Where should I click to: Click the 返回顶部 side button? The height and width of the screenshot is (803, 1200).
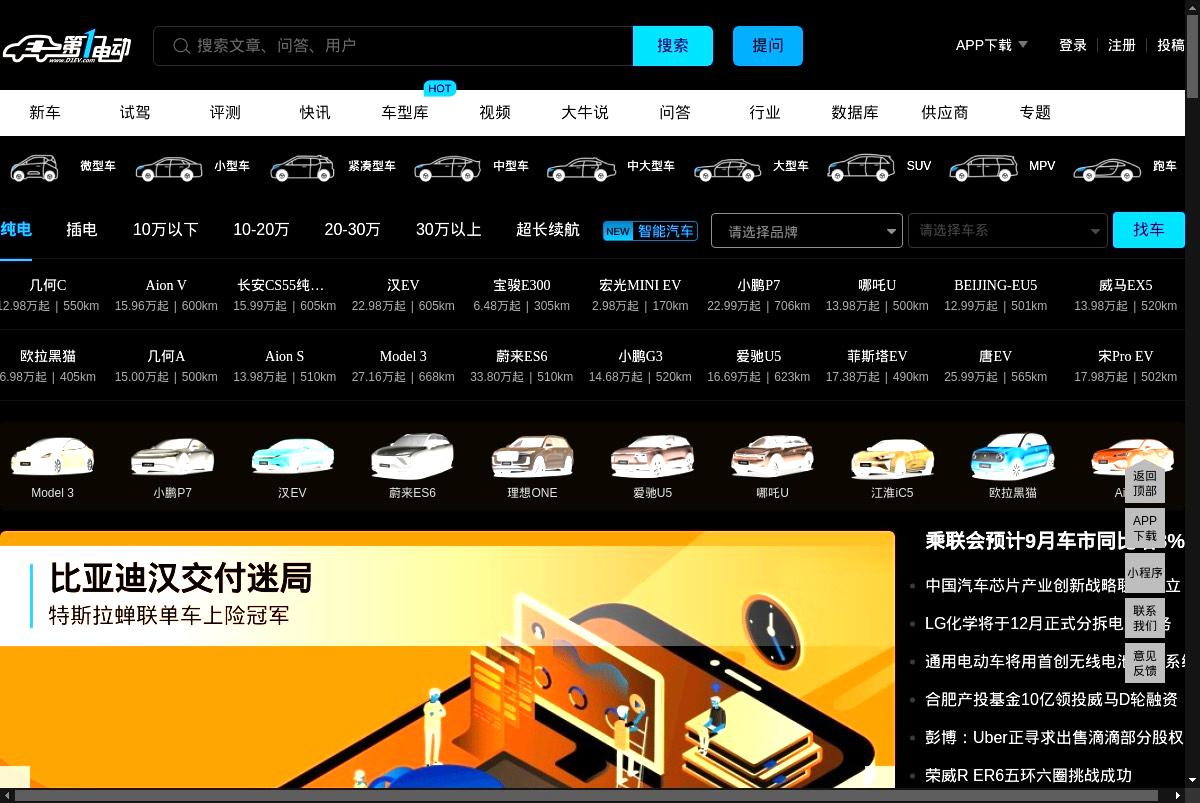tap(1145, 484)
